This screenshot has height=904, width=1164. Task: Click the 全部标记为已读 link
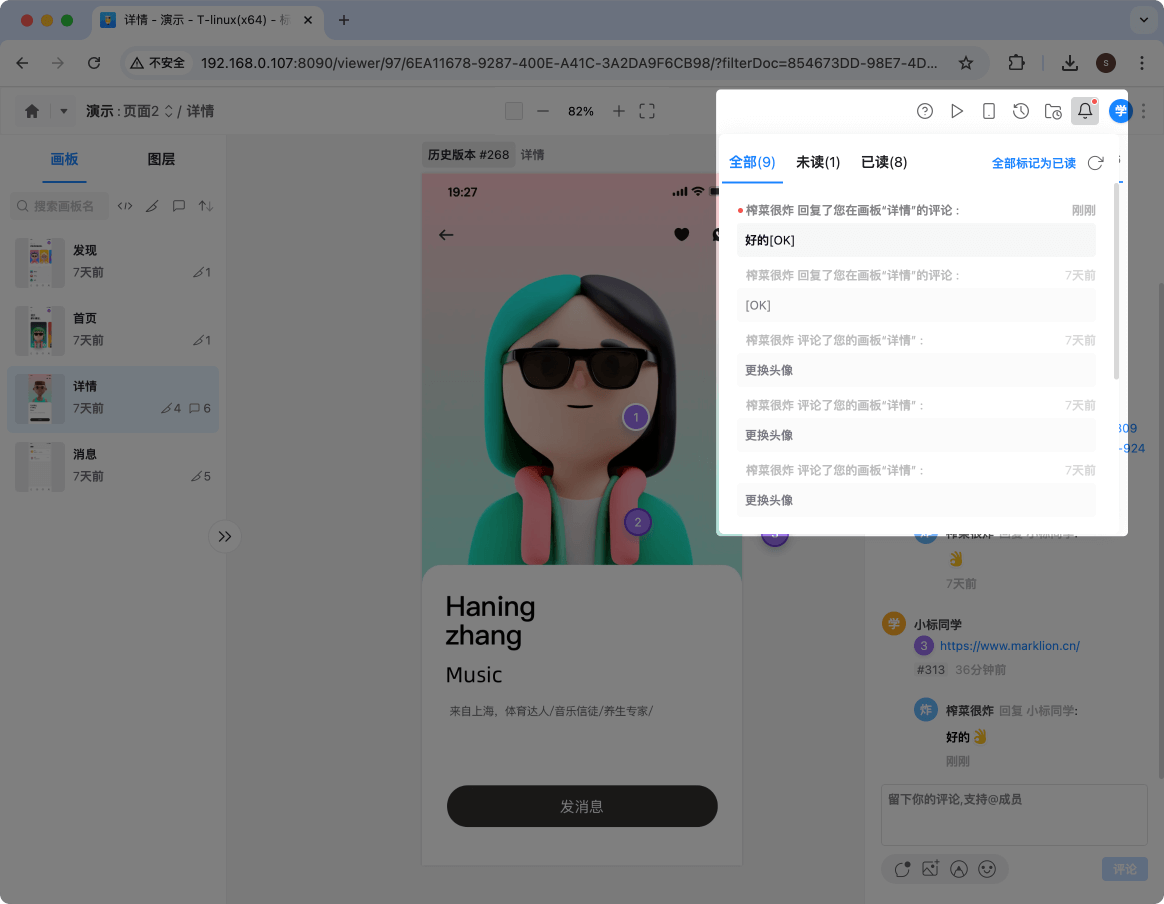pos(1034,162)
